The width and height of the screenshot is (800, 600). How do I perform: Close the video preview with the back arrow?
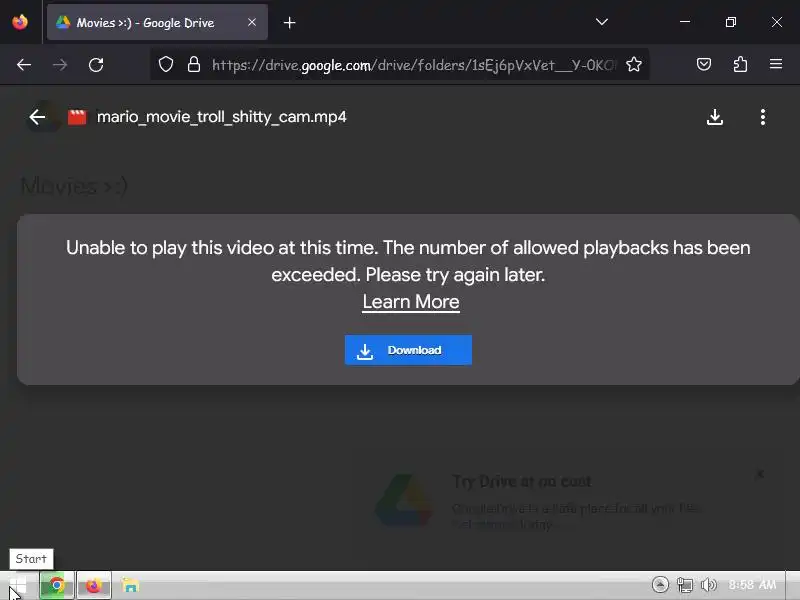(x=37, y=117)
